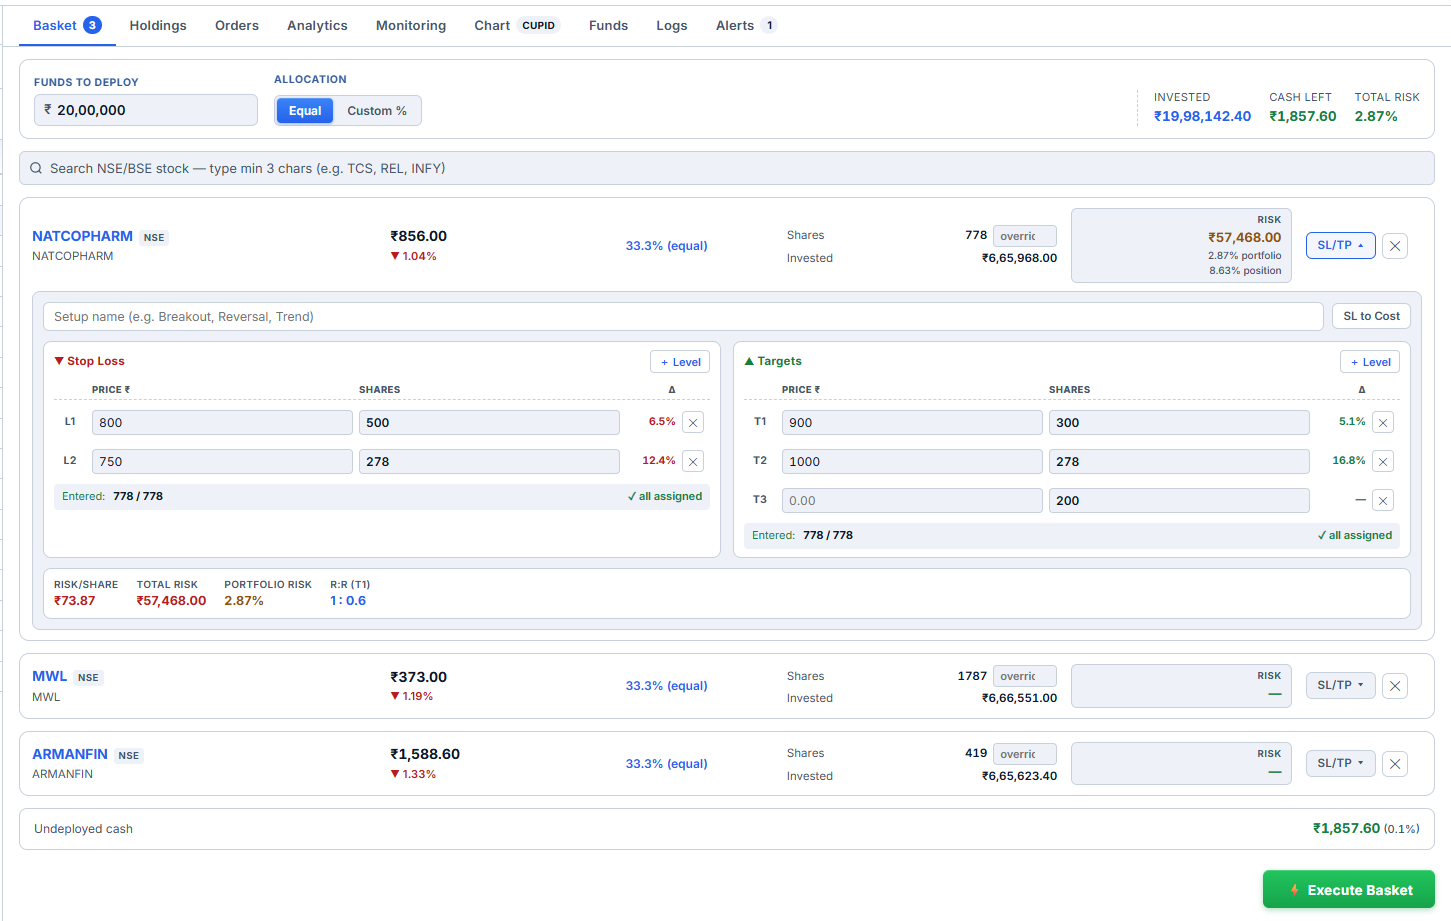The image size is (1451, 921).
Task: Click the search magnifier icon
Action: pos(36,169)
